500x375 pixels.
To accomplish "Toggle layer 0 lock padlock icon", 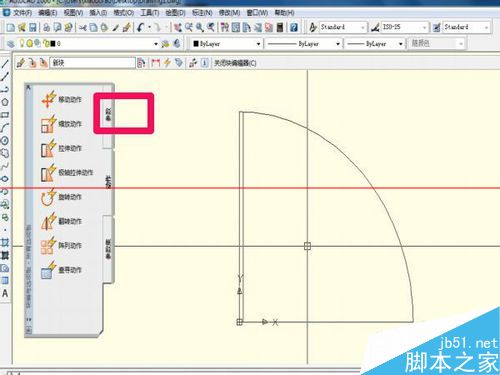I will coord(46,44).
